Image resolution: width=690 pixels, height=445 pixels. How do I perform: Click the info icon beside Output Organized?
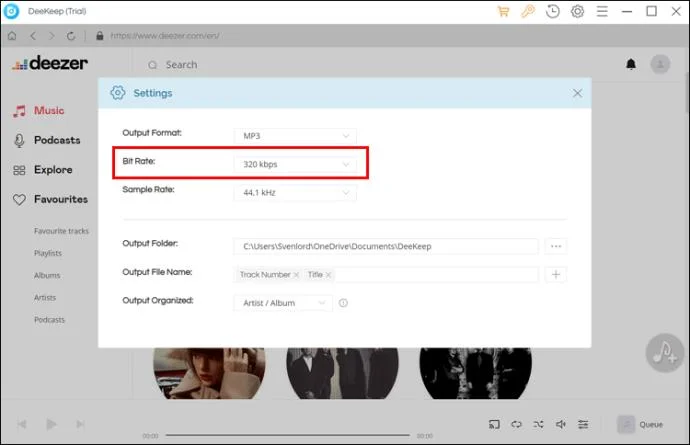343,303
